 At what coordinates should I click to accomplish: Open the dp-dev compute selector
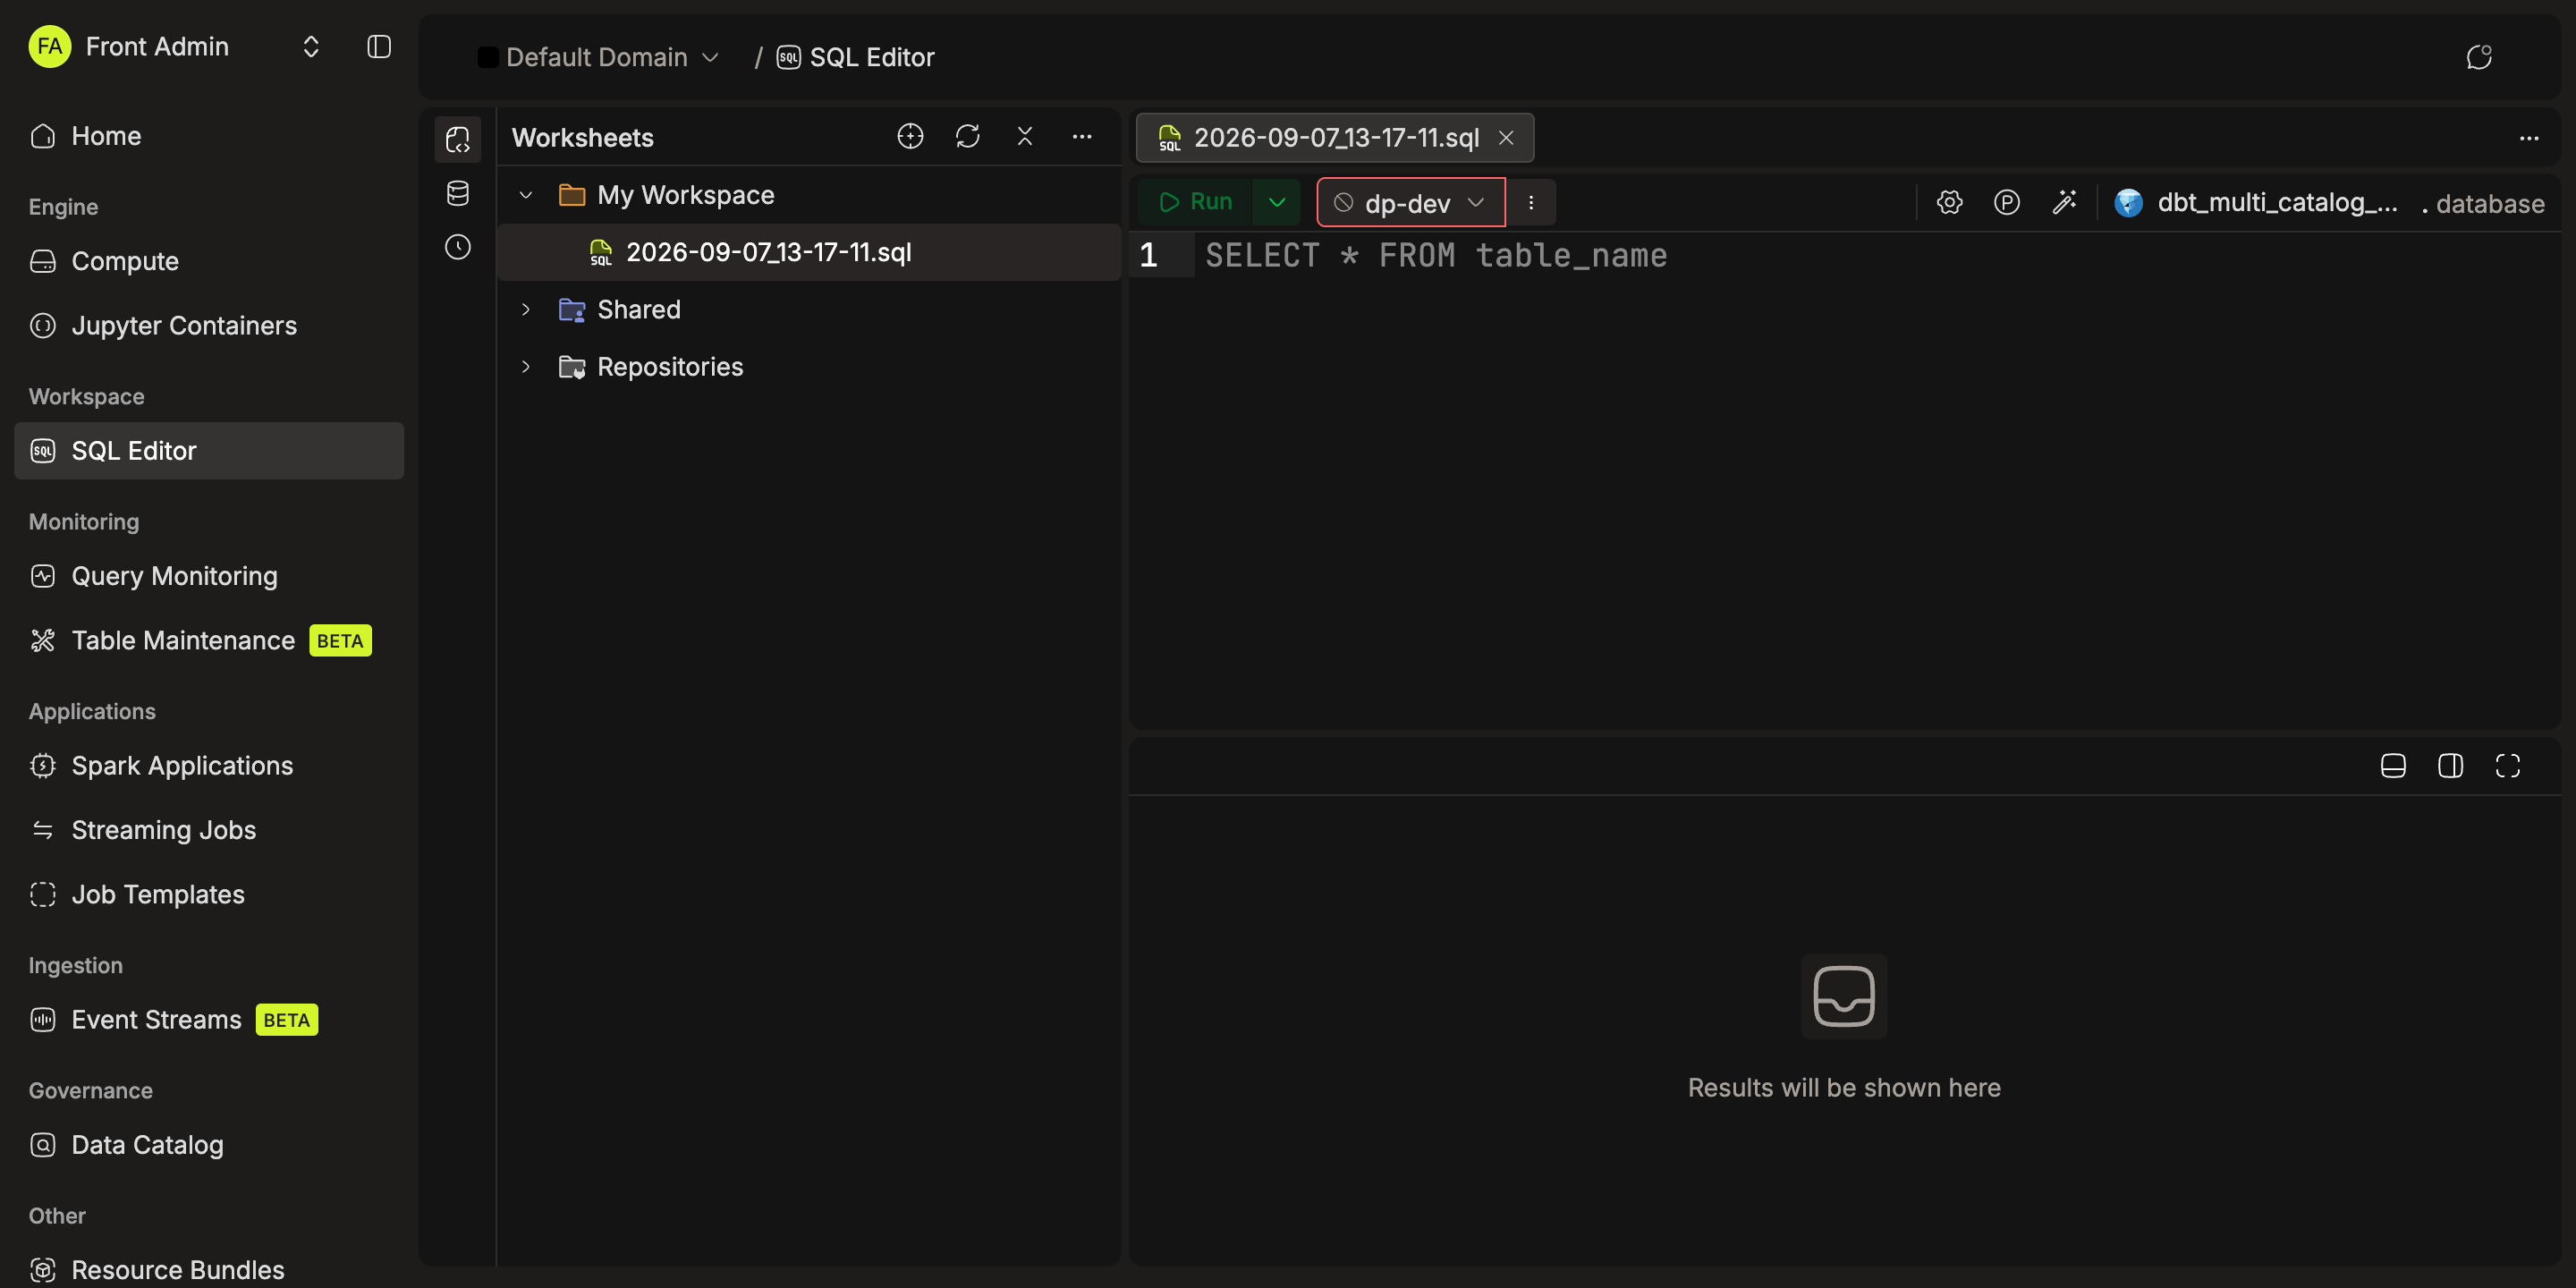click(1410, 203)
